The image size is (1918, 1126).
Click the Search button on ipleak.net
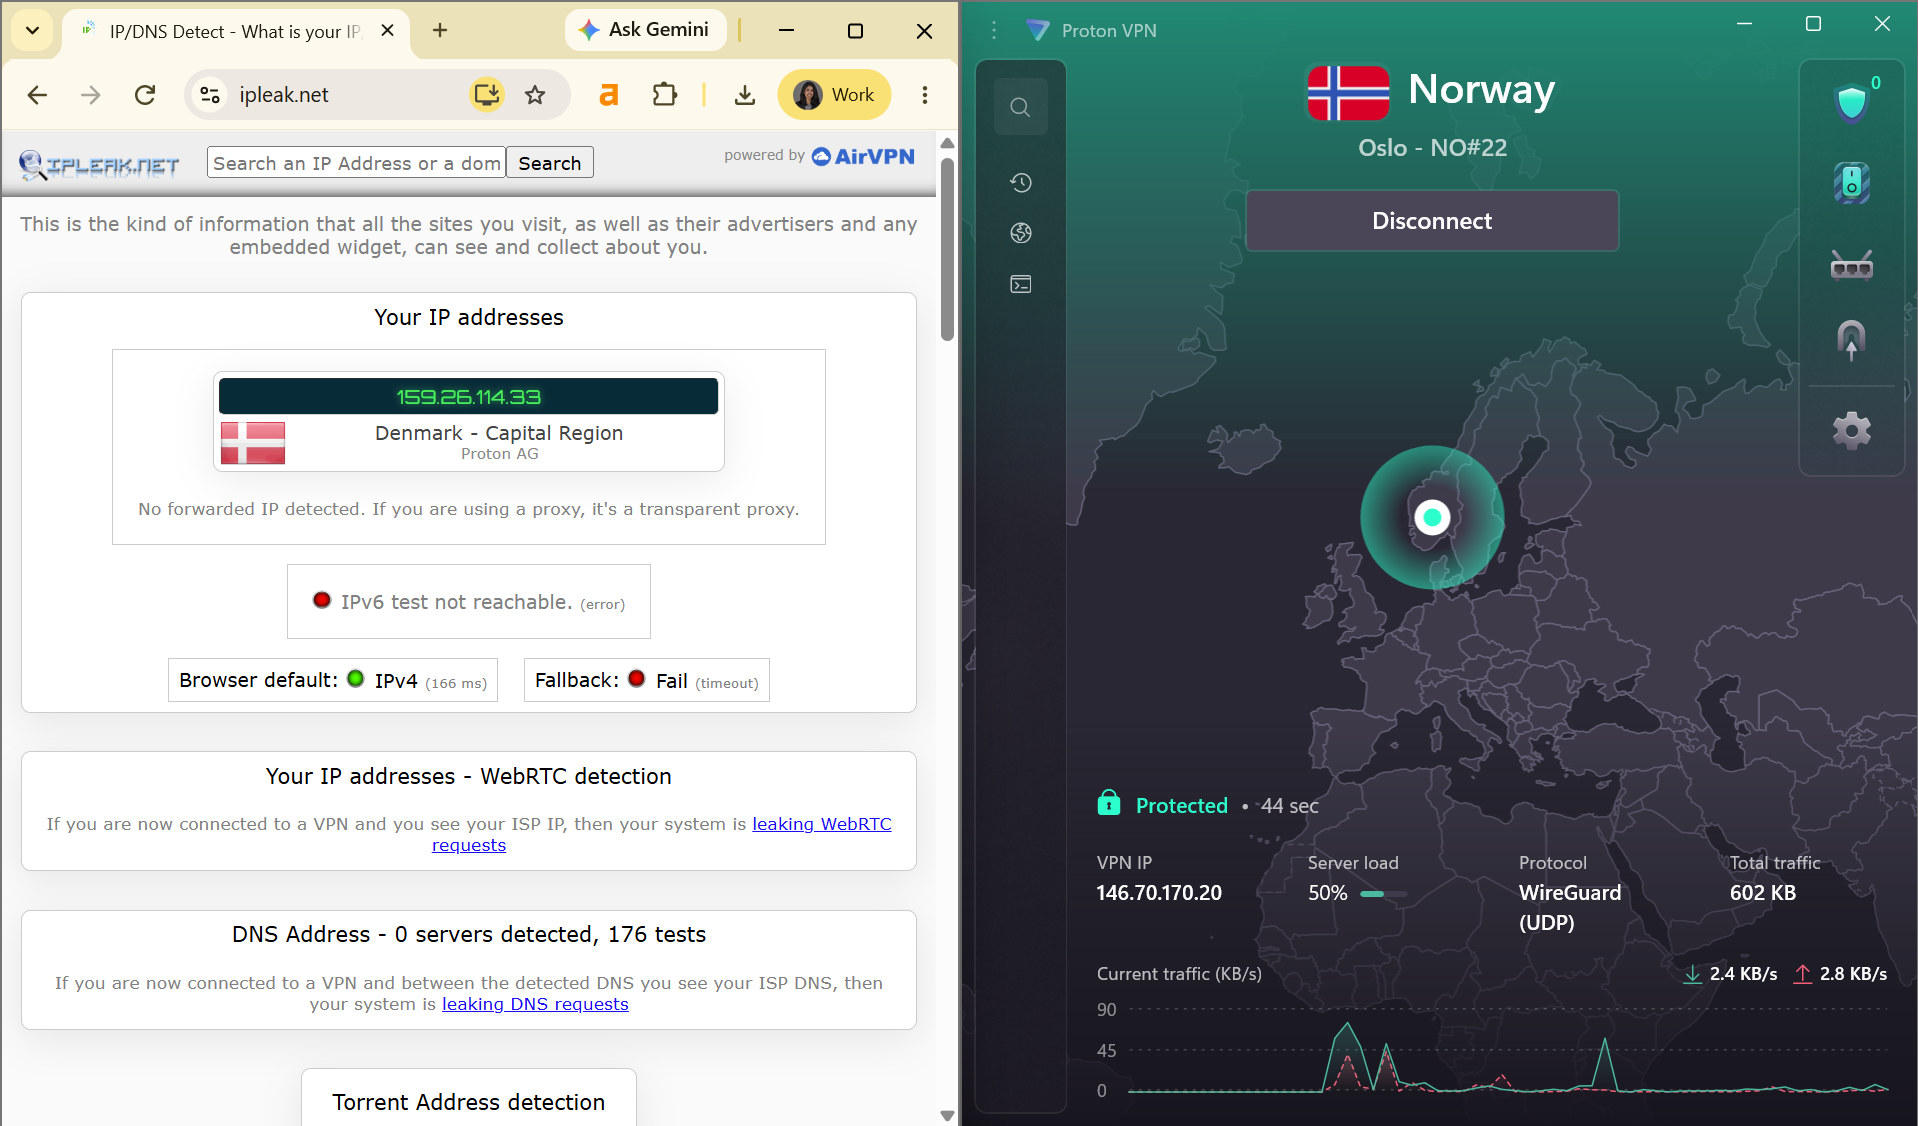(549, 163)
